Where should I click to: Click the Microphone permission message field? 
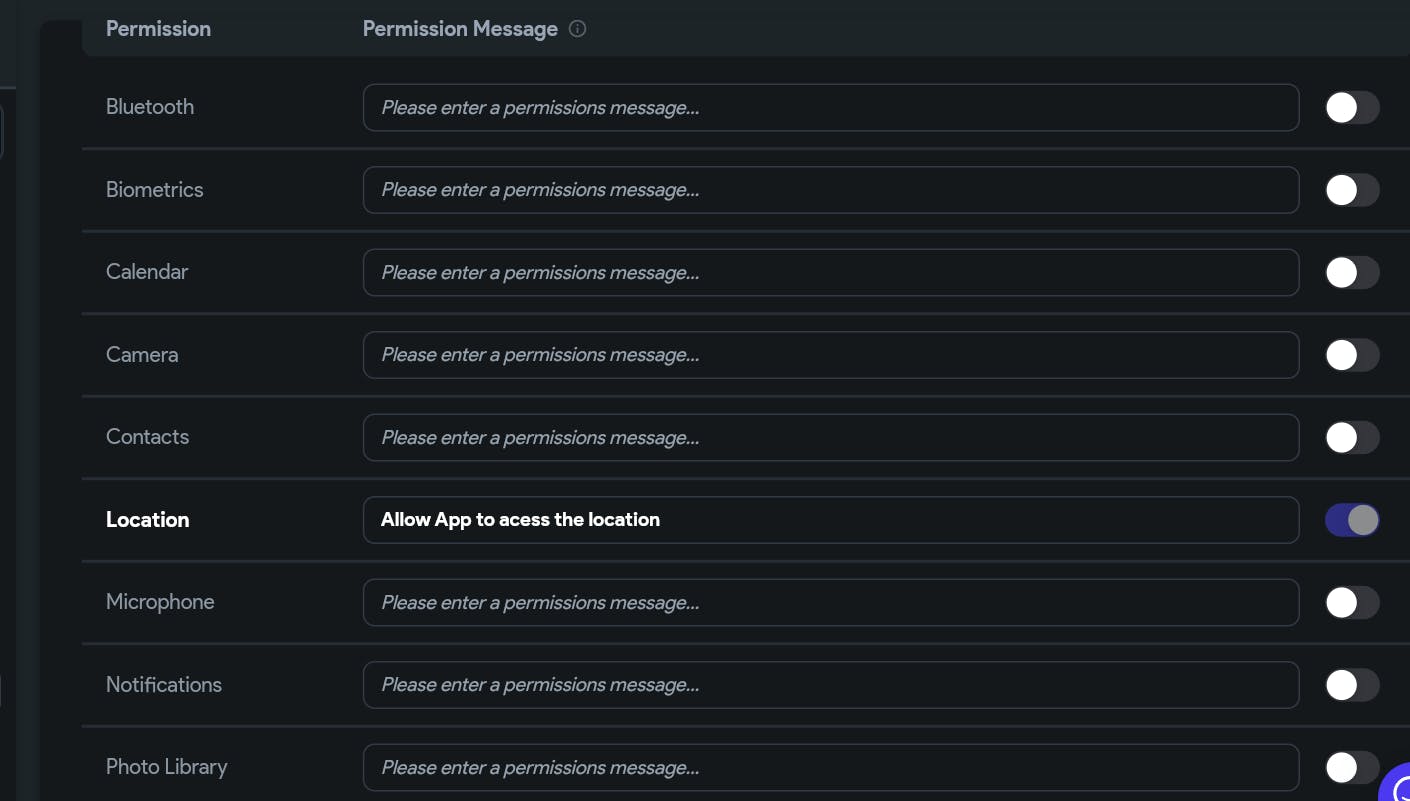[830, 603]
